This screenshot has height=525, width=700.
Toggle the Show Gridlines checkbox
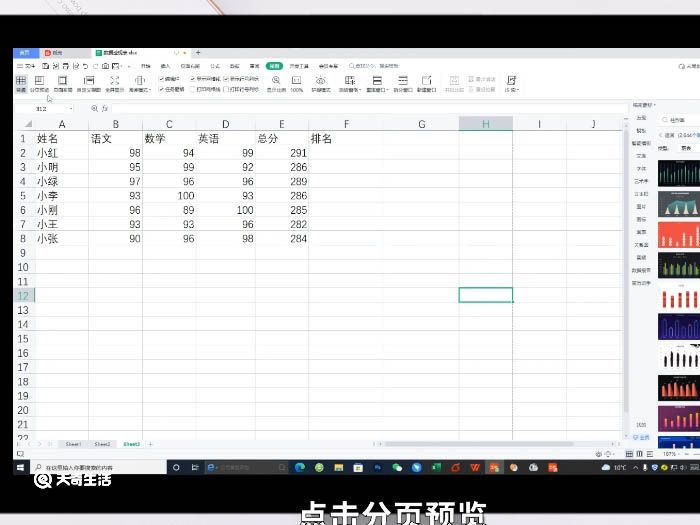pyautogui.click(x=205, y=79)
